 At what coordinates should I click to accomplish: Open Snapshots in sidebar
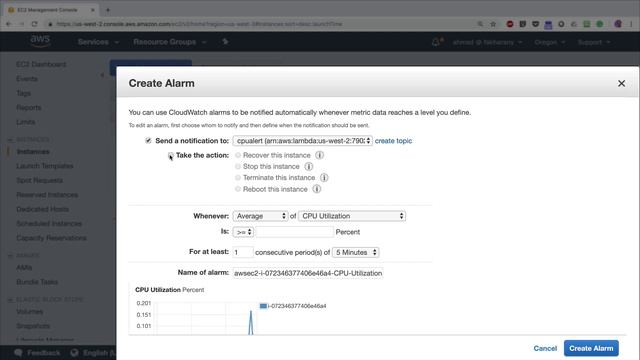coord(33,326)
